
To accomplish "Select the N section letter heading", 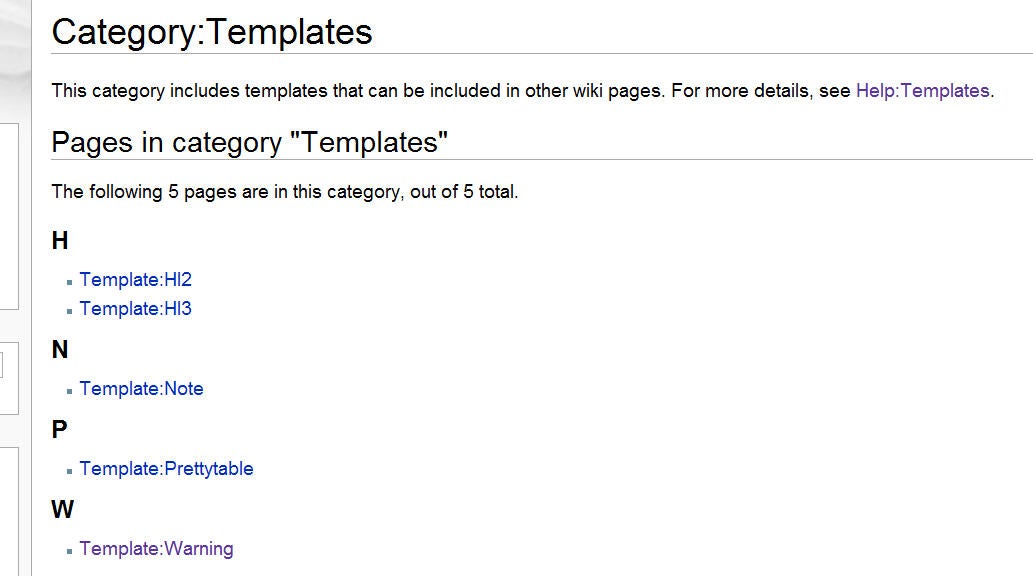I will coord(60,349).
